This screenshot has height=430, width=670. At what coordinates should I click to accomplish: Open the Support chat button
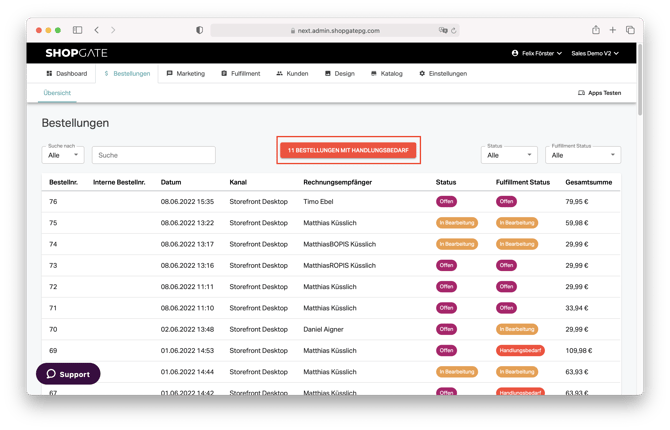tap(68, 374)
